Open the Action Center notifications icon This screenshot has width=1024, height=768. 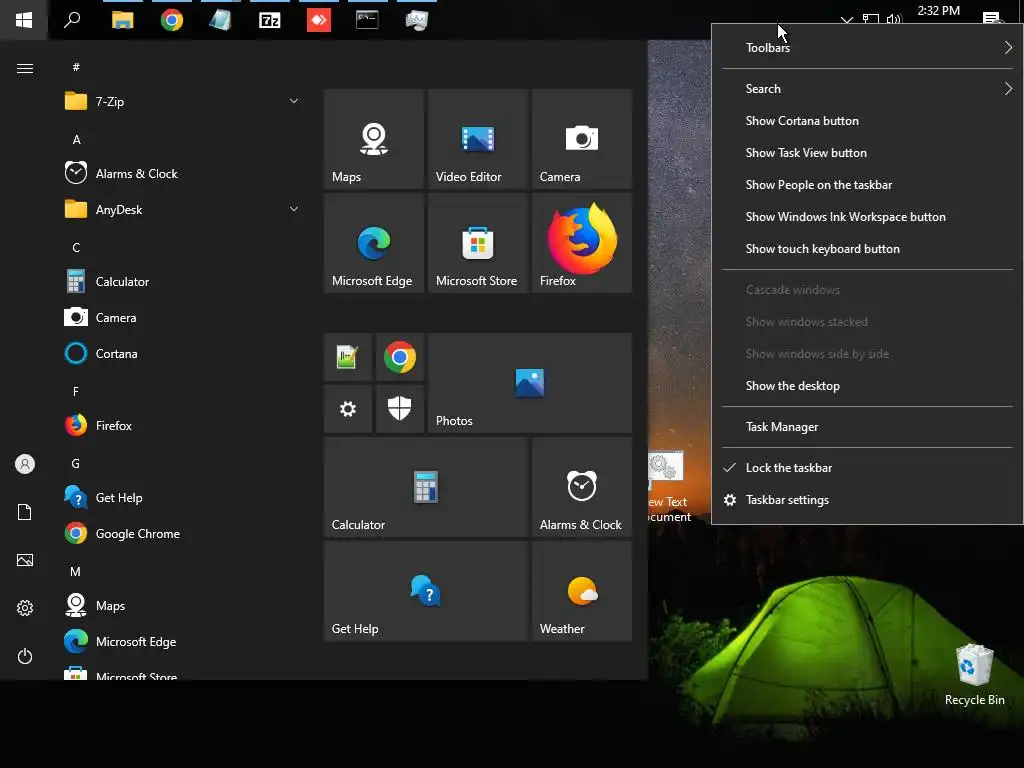pyautogui.click(x=992, y=18)
